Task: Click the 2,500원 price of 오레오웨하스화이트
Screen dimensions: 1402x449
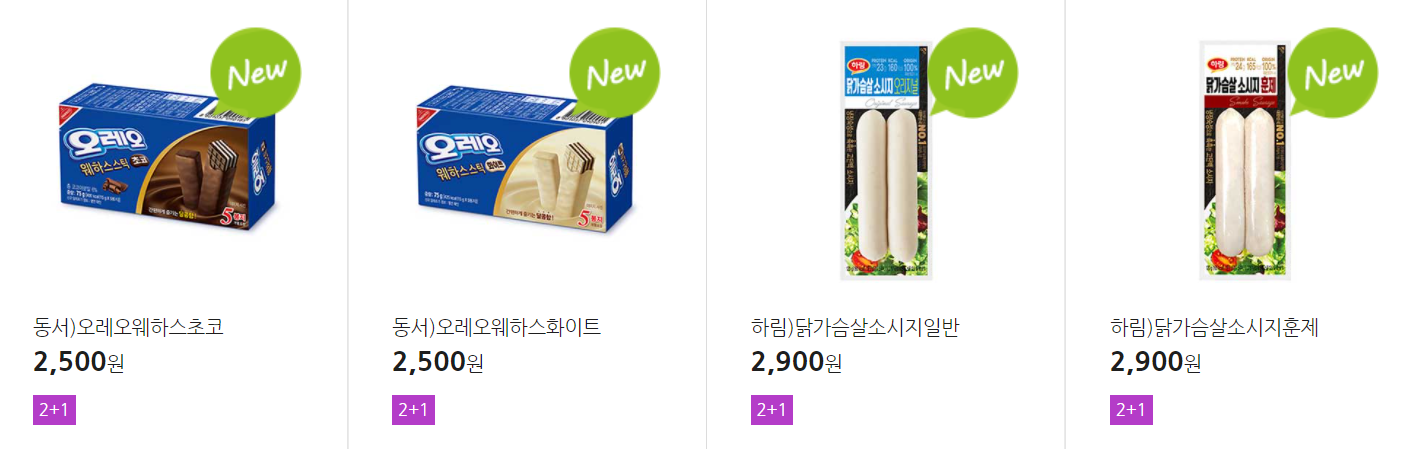Action: pyautogui.click(x=438, y=362)
